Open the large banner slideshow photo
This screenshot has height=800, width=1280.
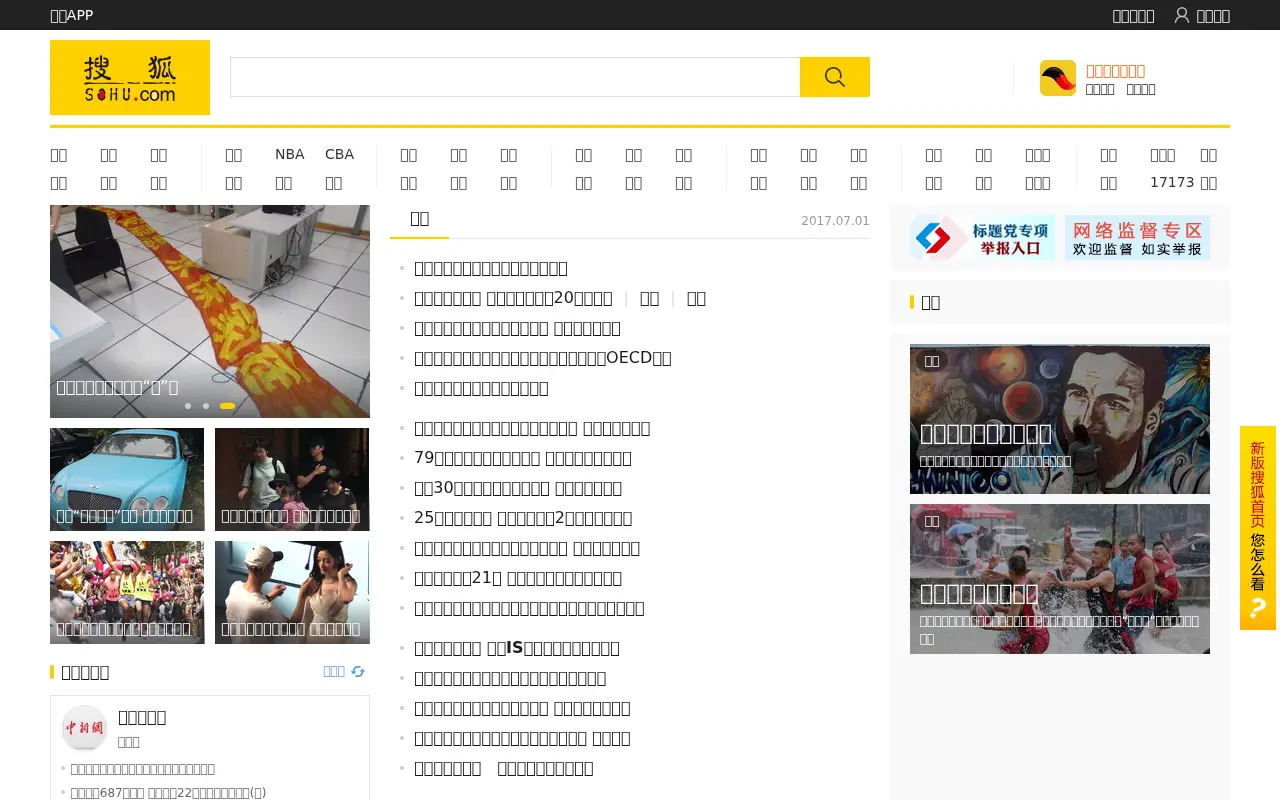[210, 311]
